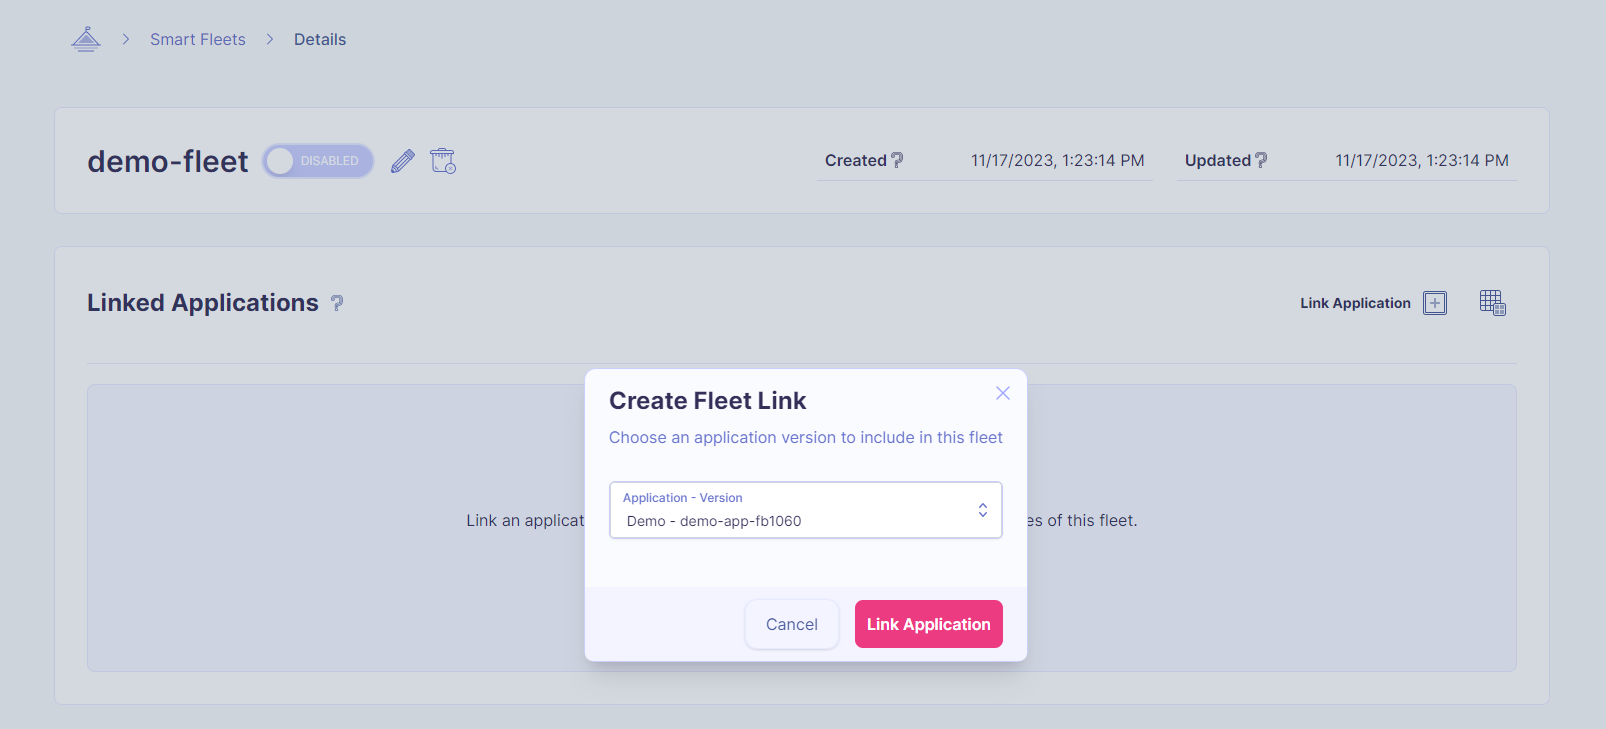Image resolution: width=1606 pixels, height=729 pixels.
Task: Open the Smart Fleets breadcrumb link
Action: coord(198,40)
